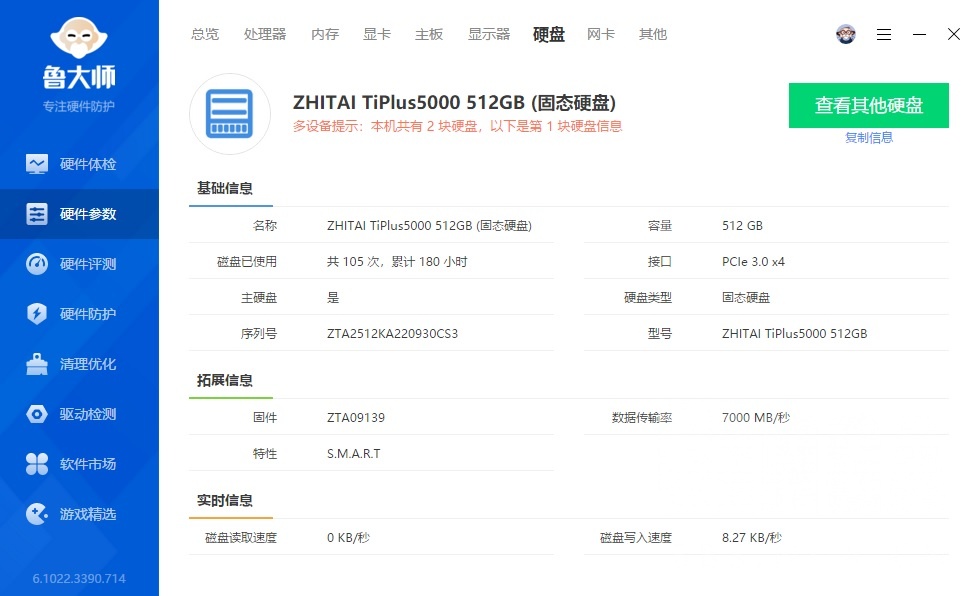Select 硬件评测 from the sidebar
Image resolution: width=979 pixels, height=596 pixels.
(x=80, y=263)
